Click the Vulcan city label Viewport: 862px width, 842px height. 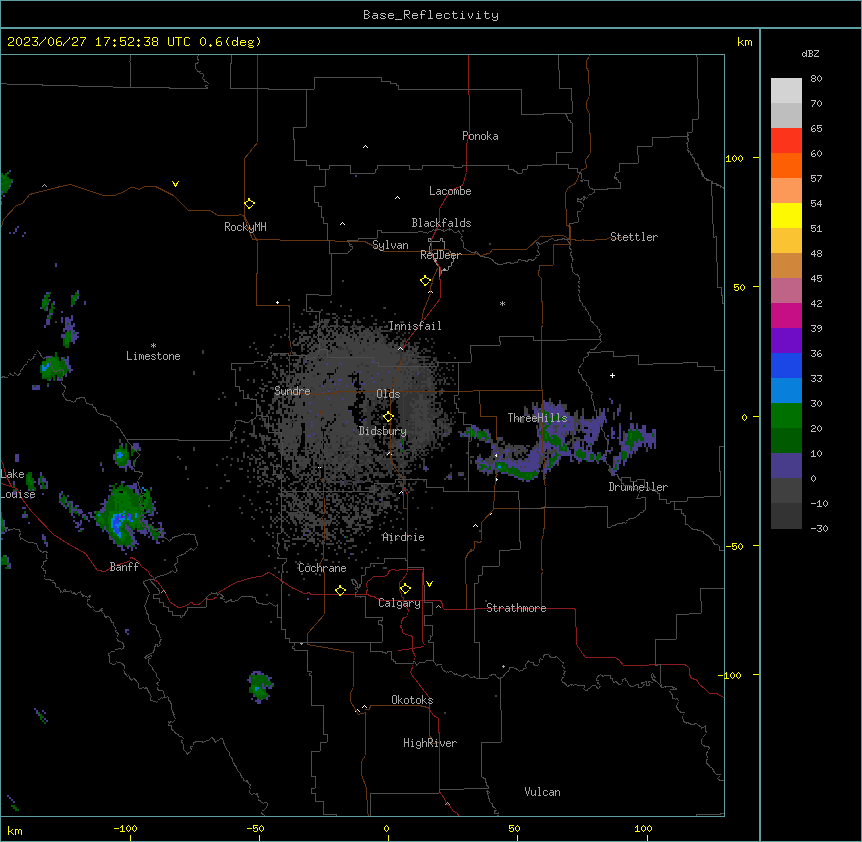point(543,792)
